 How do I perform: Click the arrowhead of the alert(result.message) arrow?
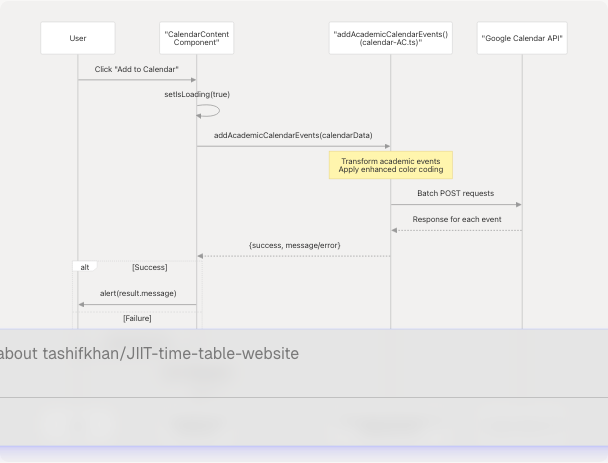[82, 305]
